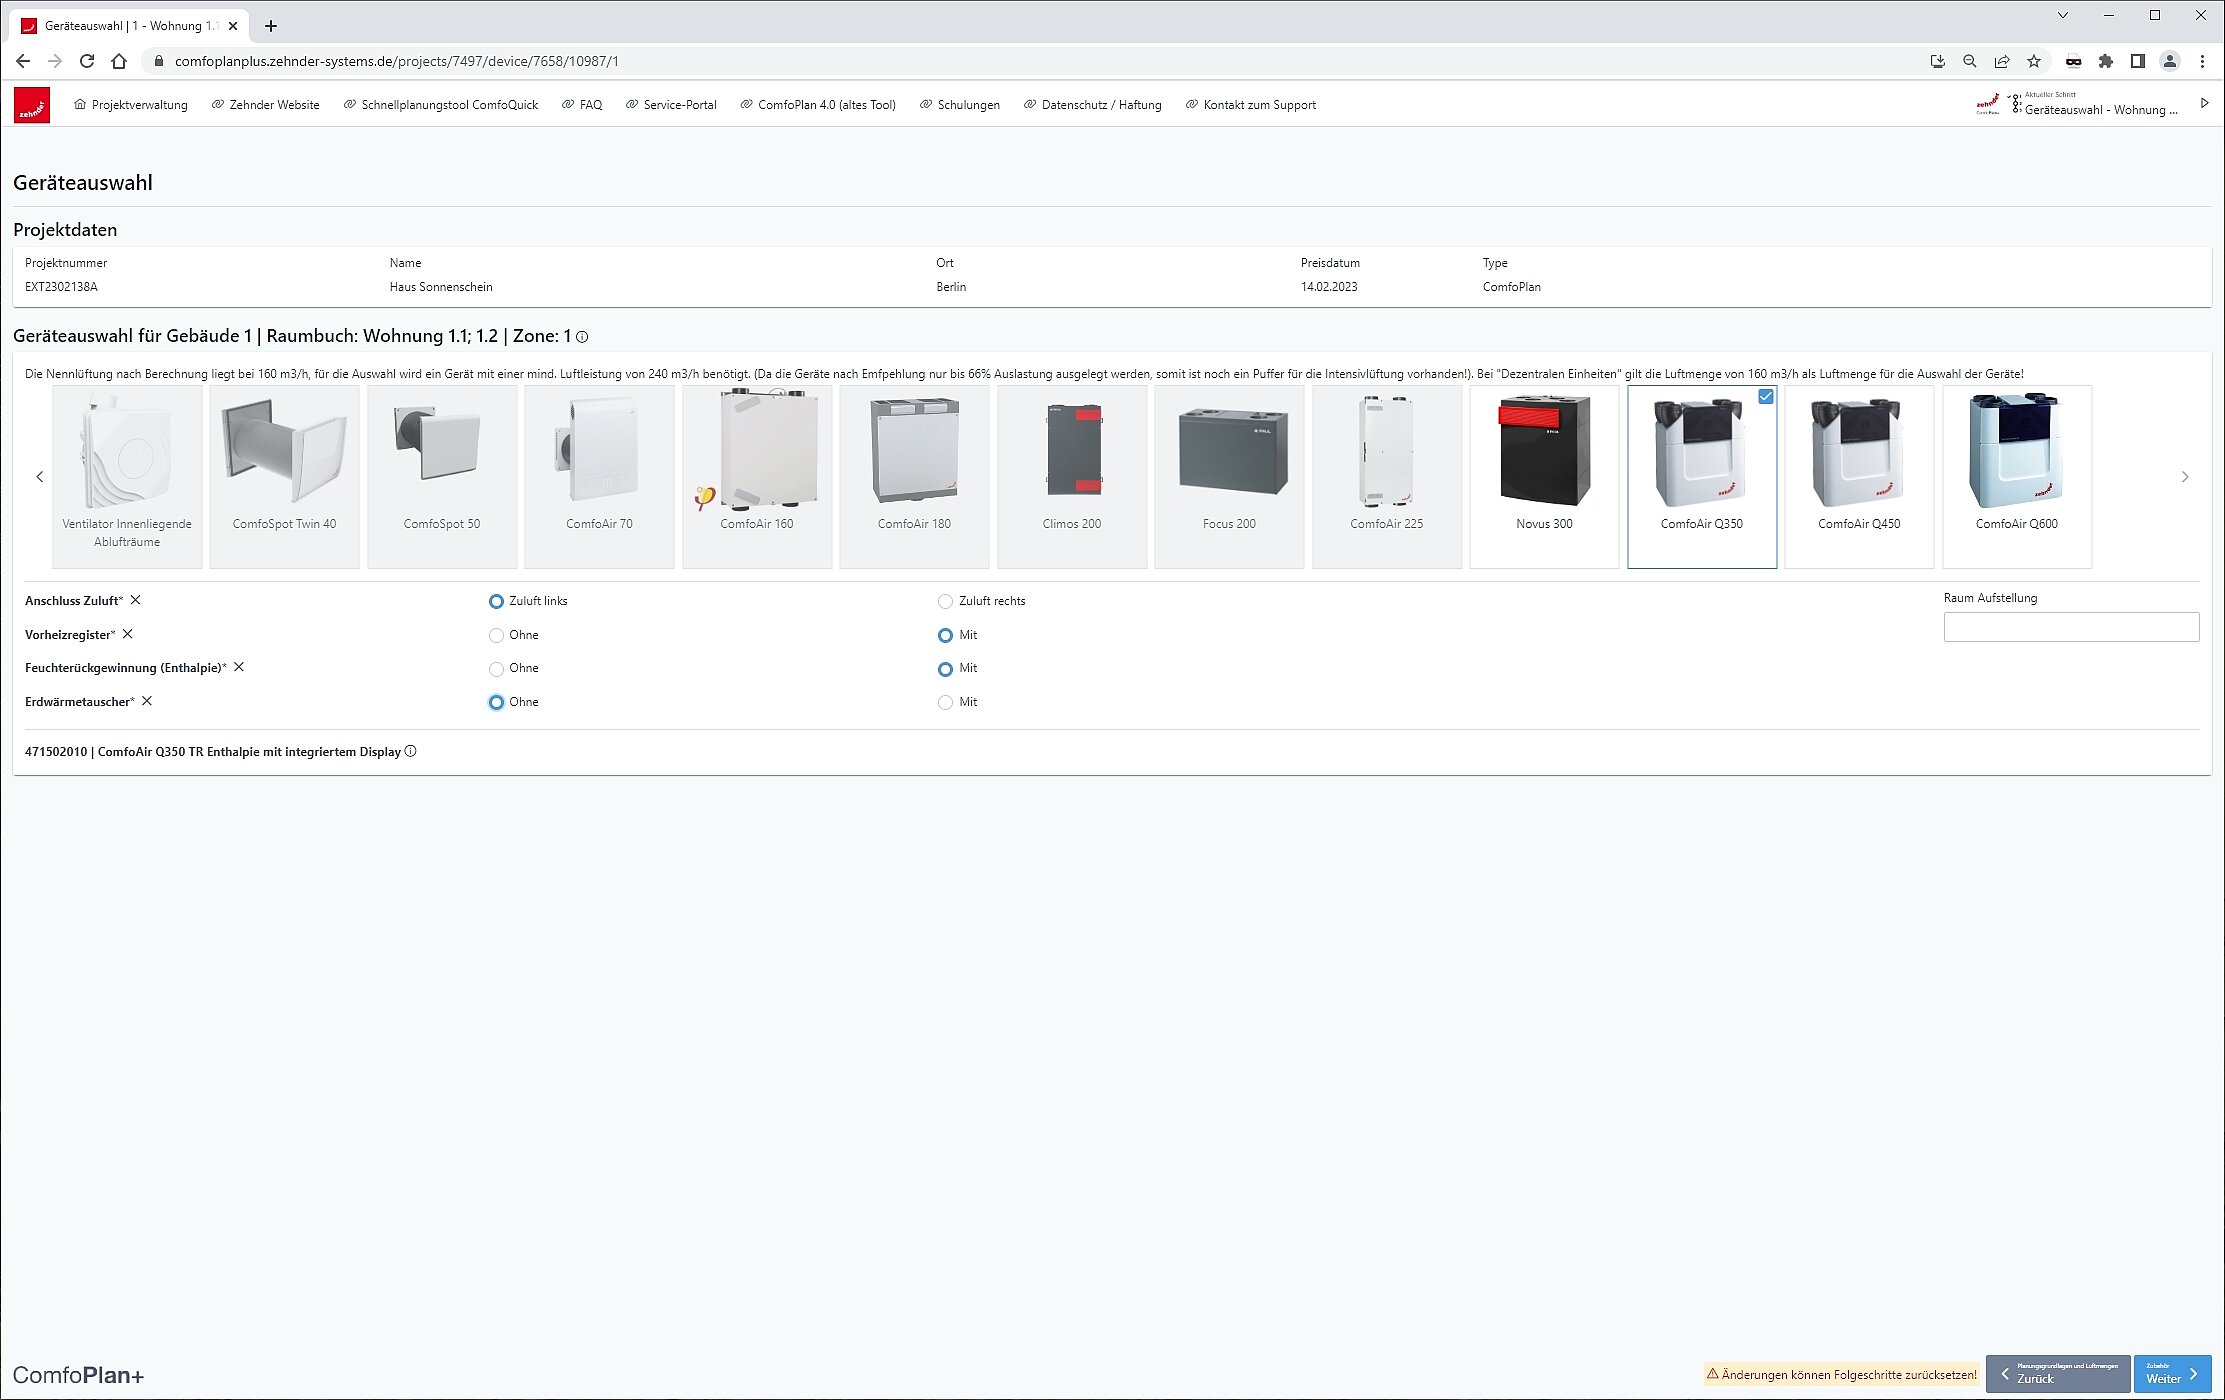Select Zuluft rechts radio button

click(945, 601)
